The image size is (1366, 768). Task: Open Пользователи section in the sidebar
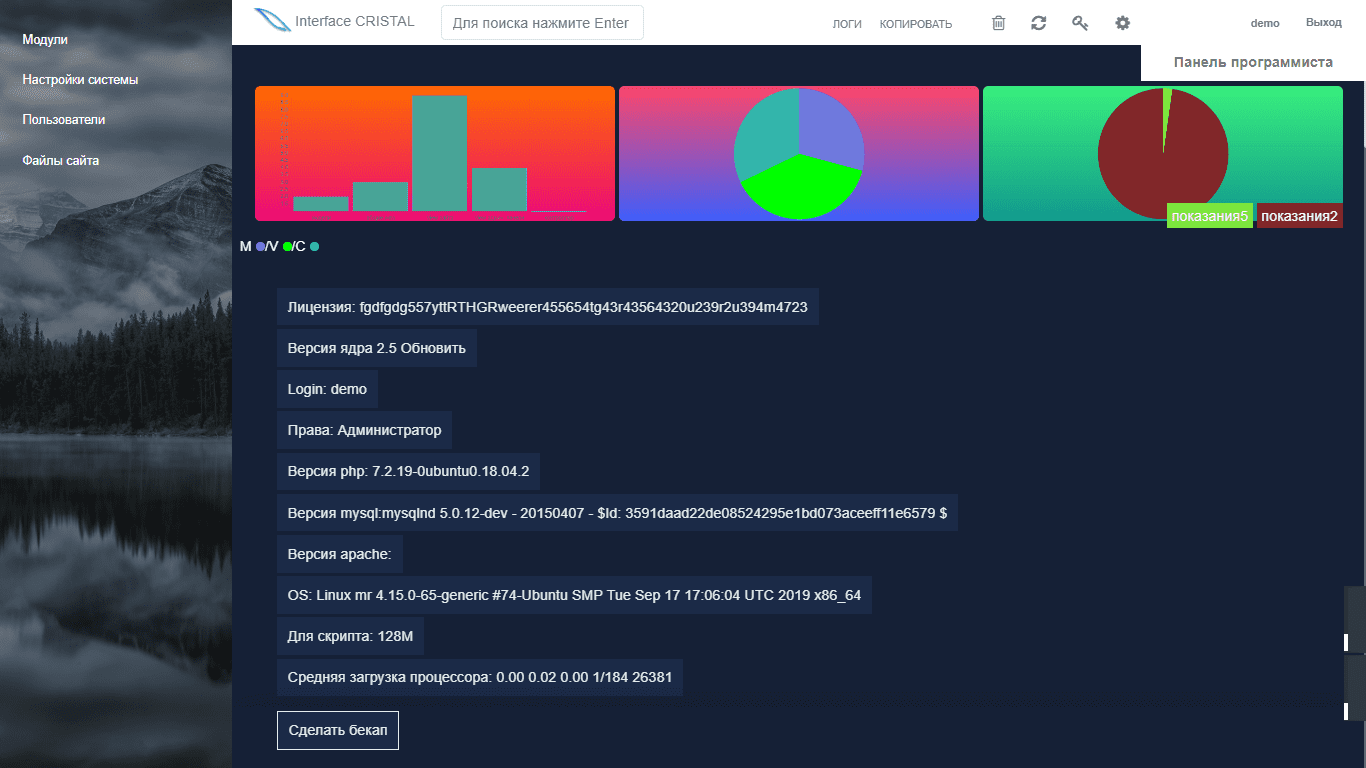[x=63, y=120]
